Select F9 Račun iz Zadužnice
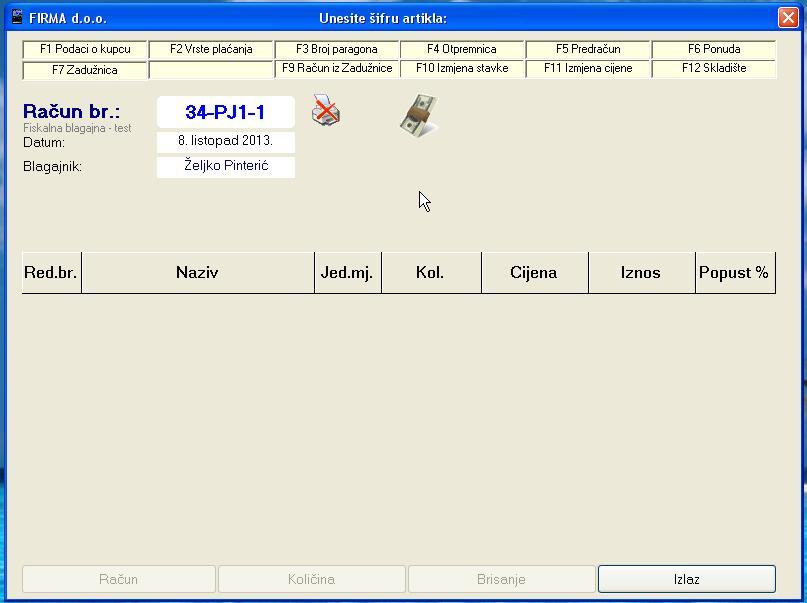 pyautogui.click(x=337, y=68)
